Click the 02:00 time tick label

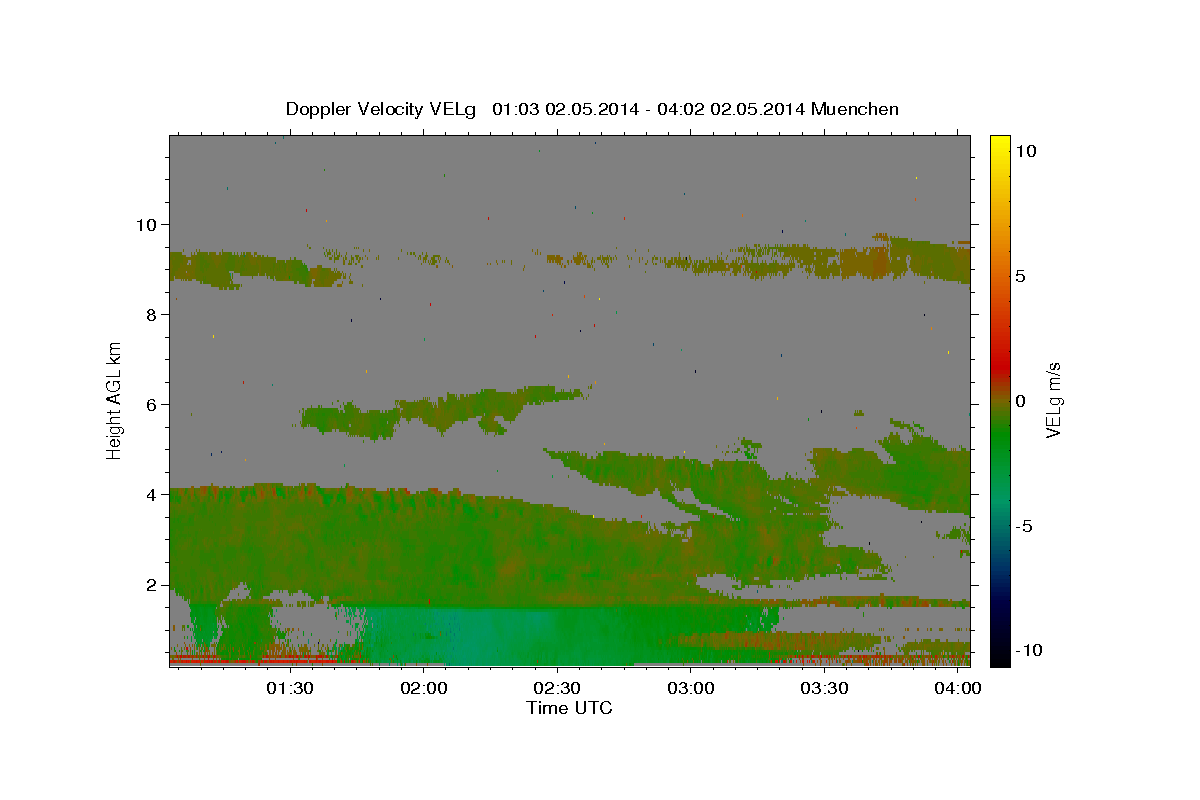pyautogui.click(x=423, y=688)
